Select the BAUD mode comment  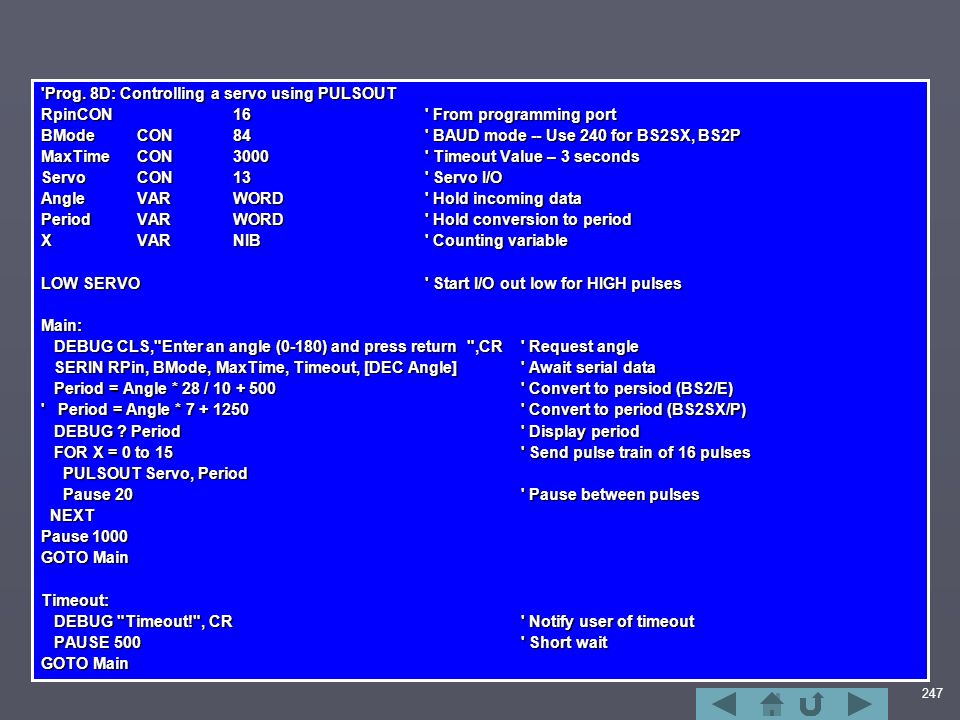point(582,135)
